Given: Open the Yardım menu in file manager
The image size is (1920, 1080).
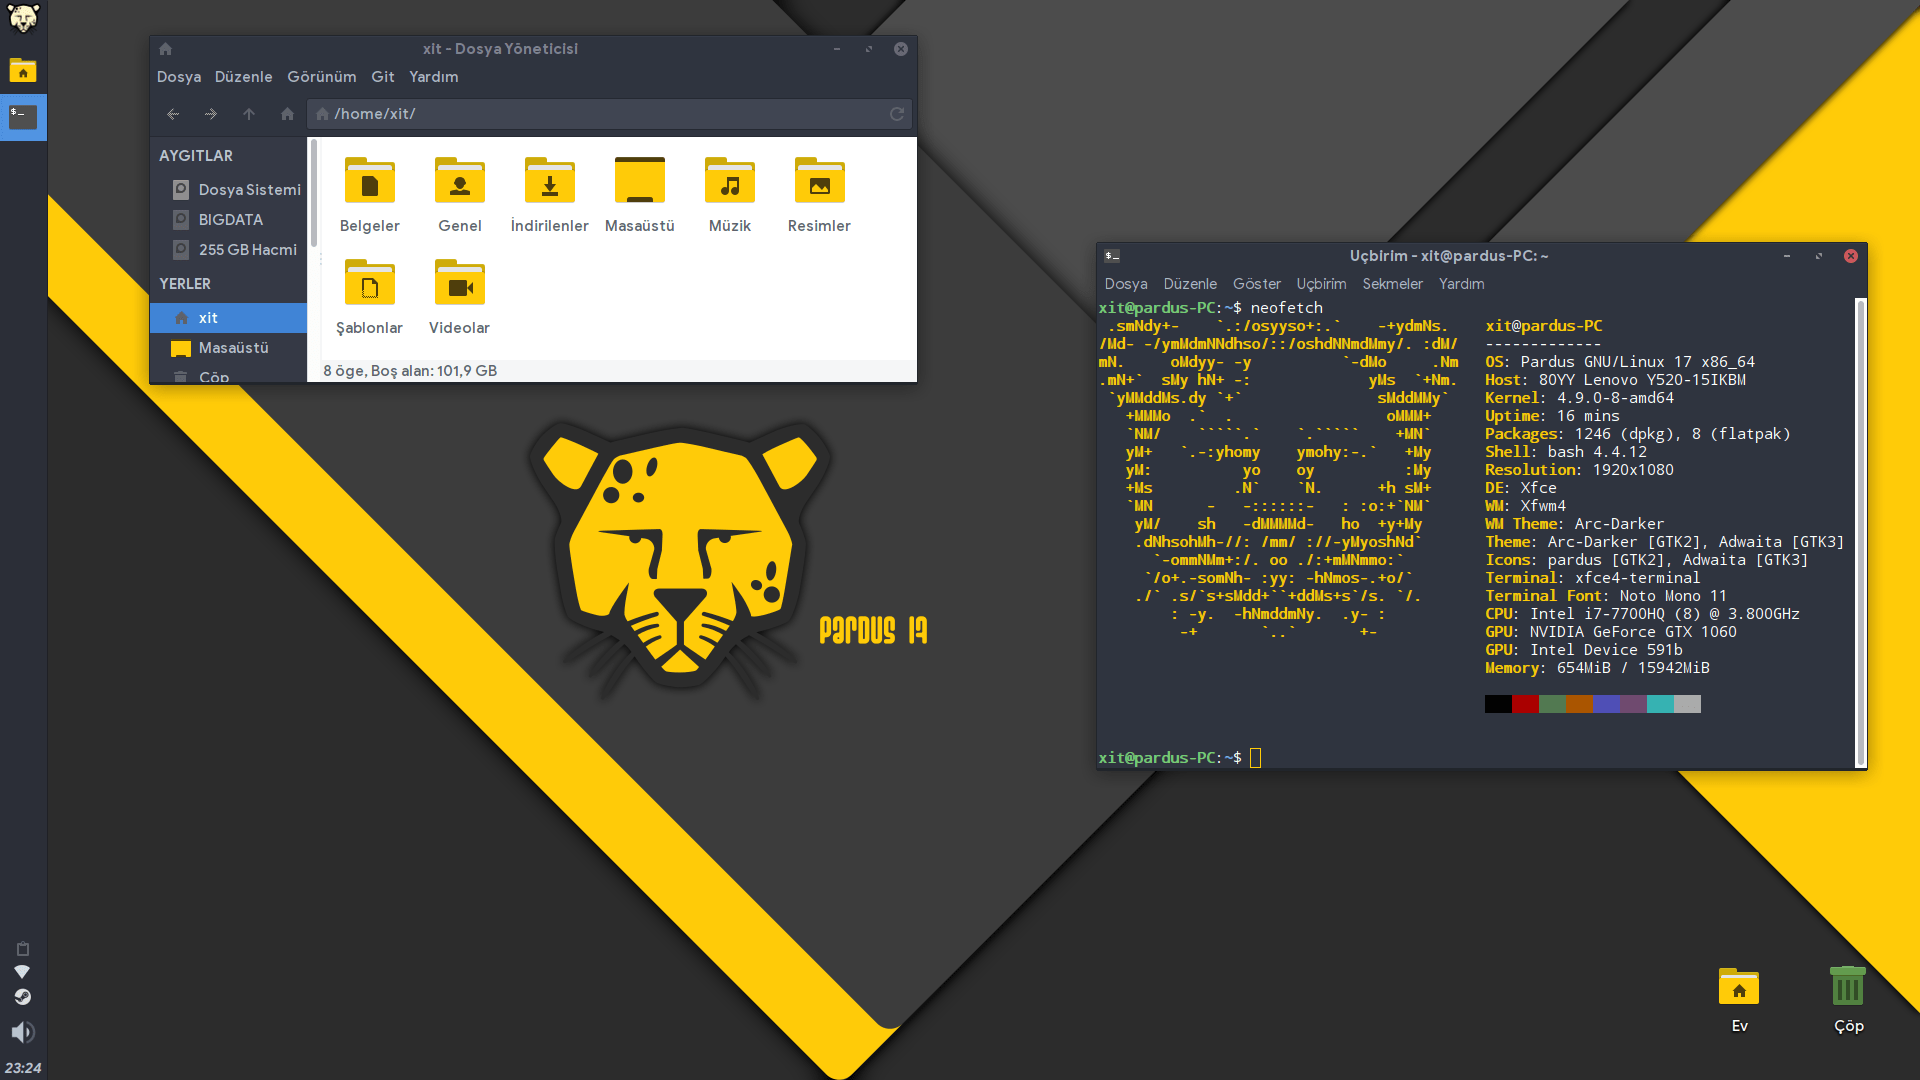Looking at the screenshot, I should click(434, 77).
